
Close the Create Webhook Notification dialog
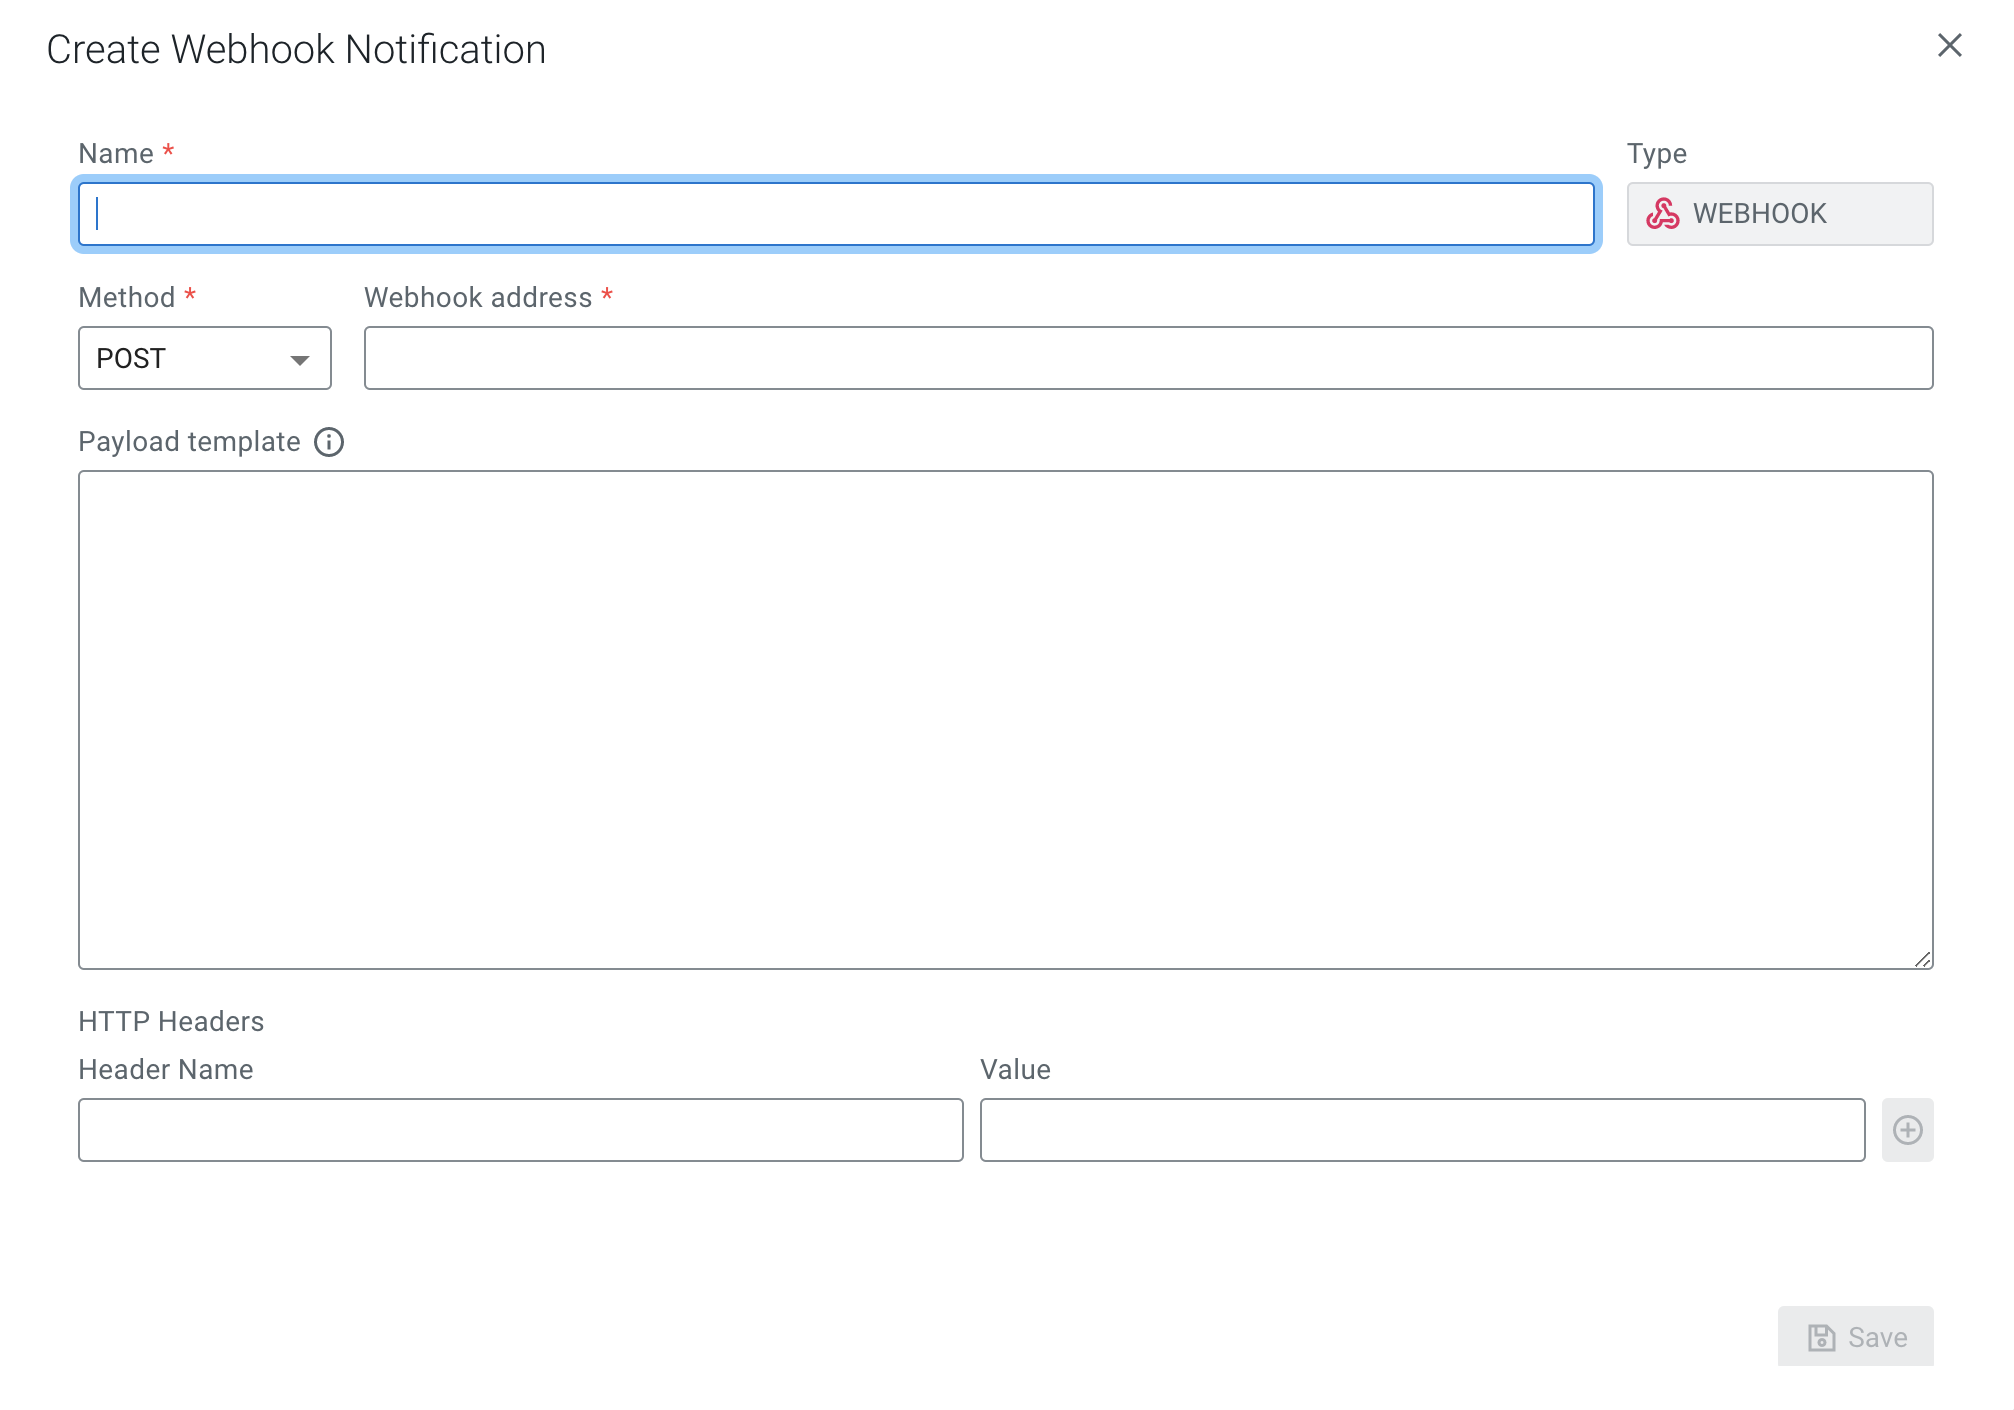1949,45
